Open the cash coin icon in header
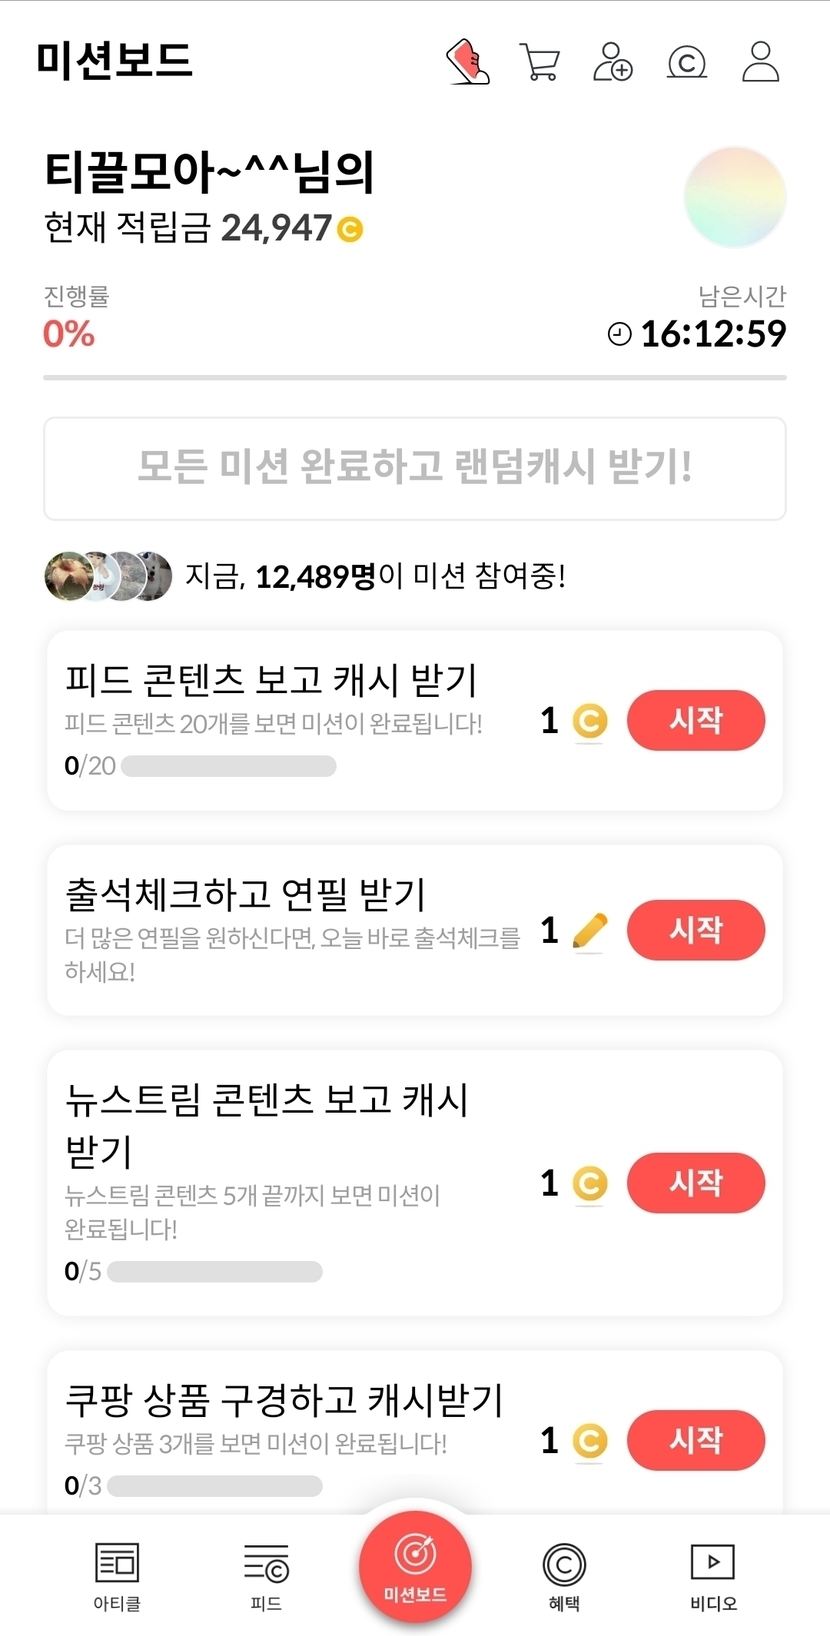The image size is (830, 1636). click(x=687, y=62)
